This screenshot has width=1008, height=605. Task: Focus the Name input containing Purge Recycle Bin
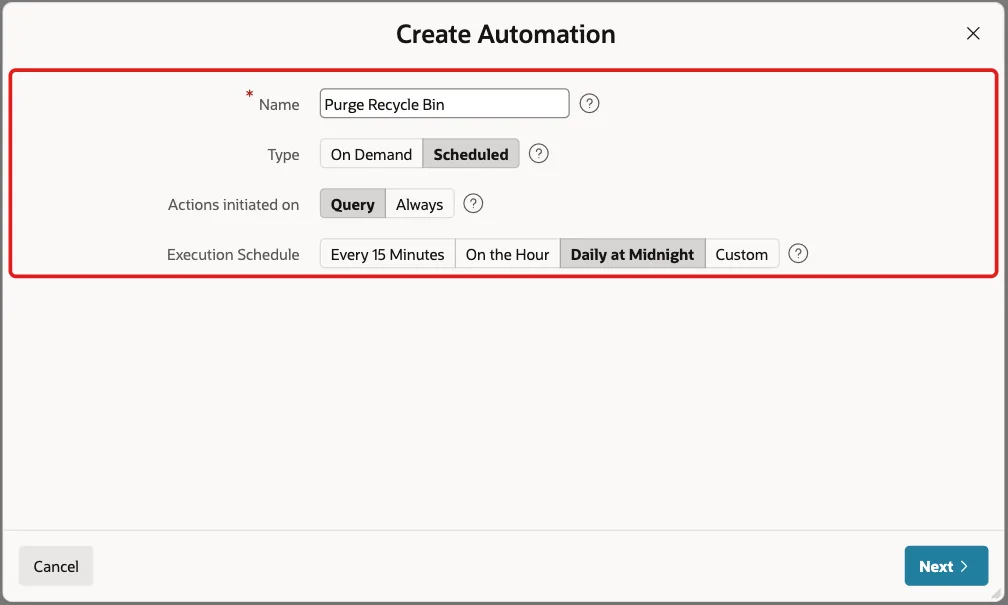444,104
